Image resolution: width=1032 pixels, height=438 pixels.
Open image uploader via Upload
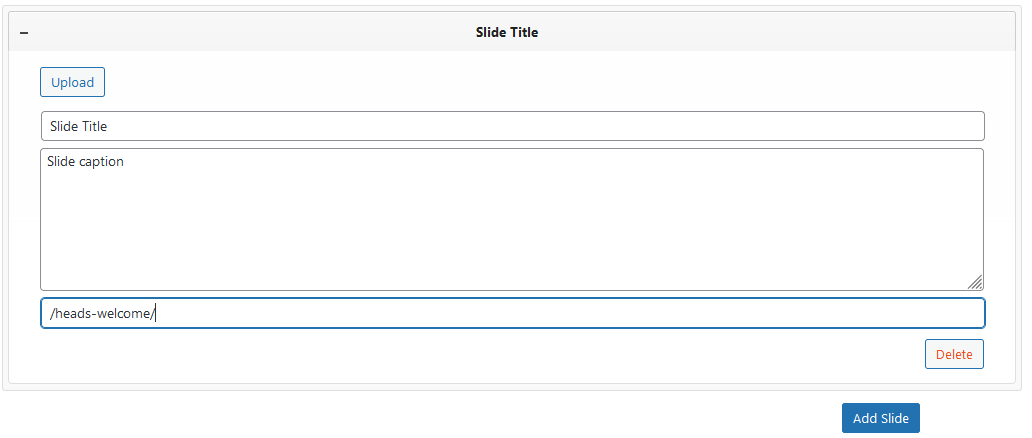(x=72, y=82)
